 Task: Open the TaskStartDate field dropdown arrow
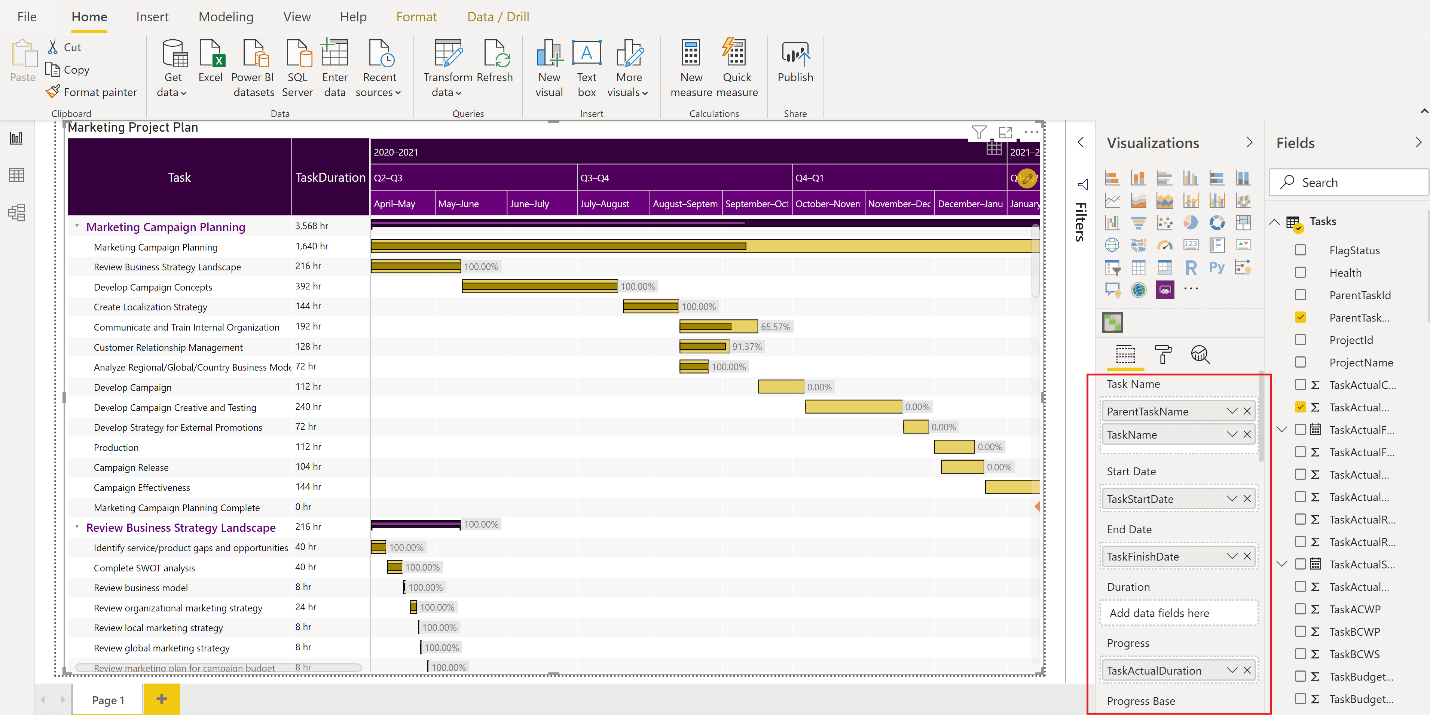1232,499
